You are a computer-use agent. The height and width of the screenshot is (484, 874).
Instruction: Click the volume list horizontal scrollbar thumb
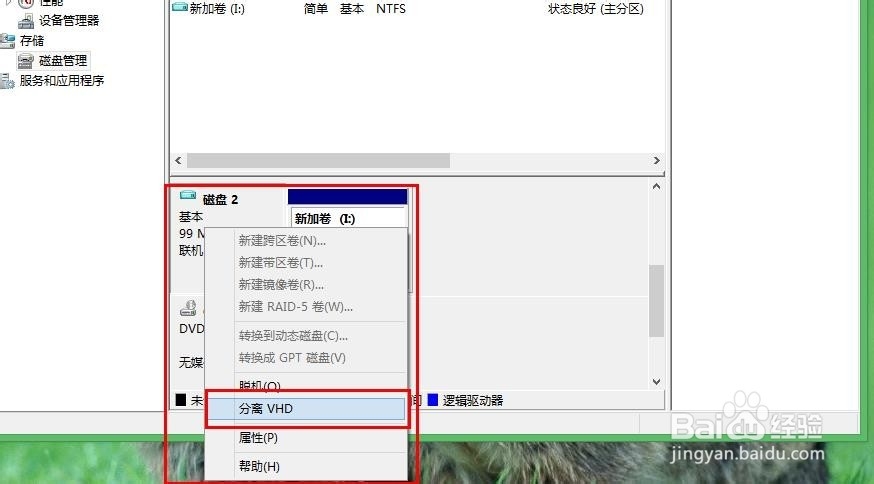point(318,161)
